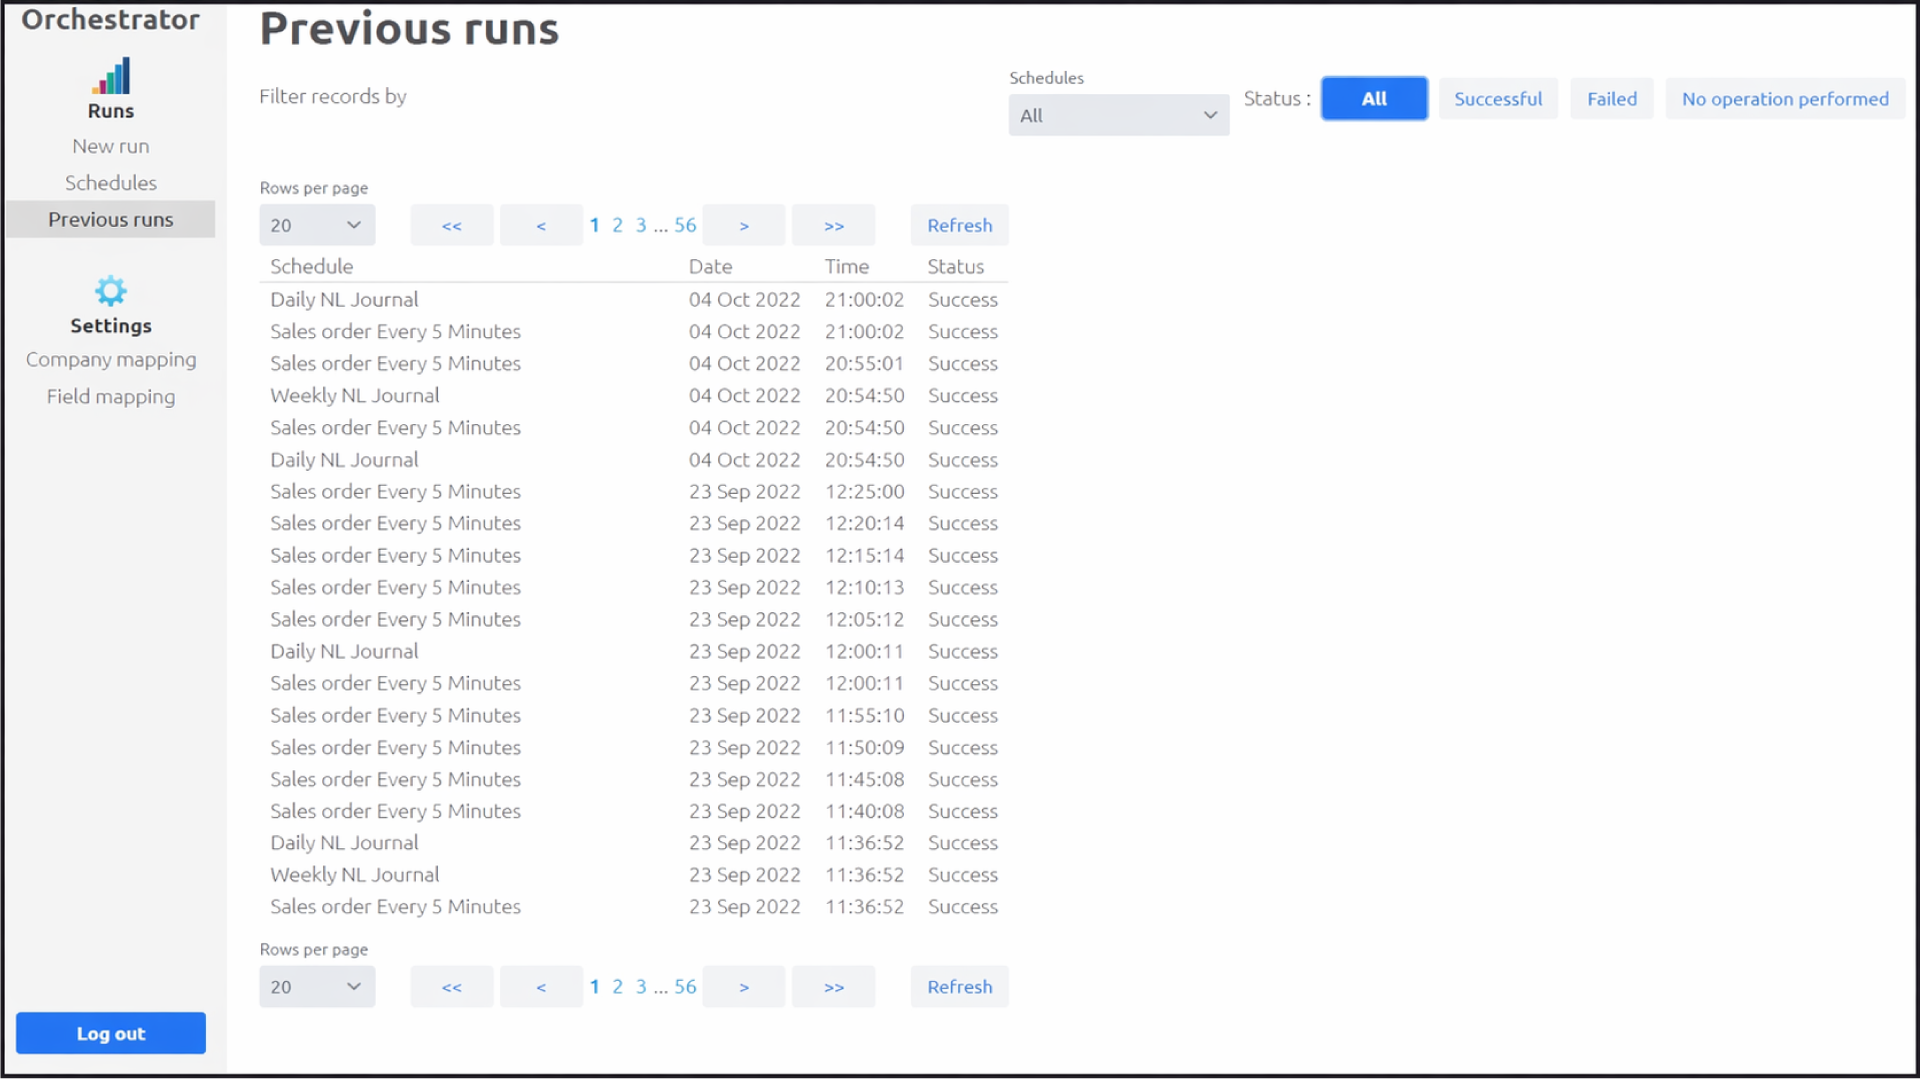
Task: Open the top Rows per page dropdown
Action: pos(317,226)
